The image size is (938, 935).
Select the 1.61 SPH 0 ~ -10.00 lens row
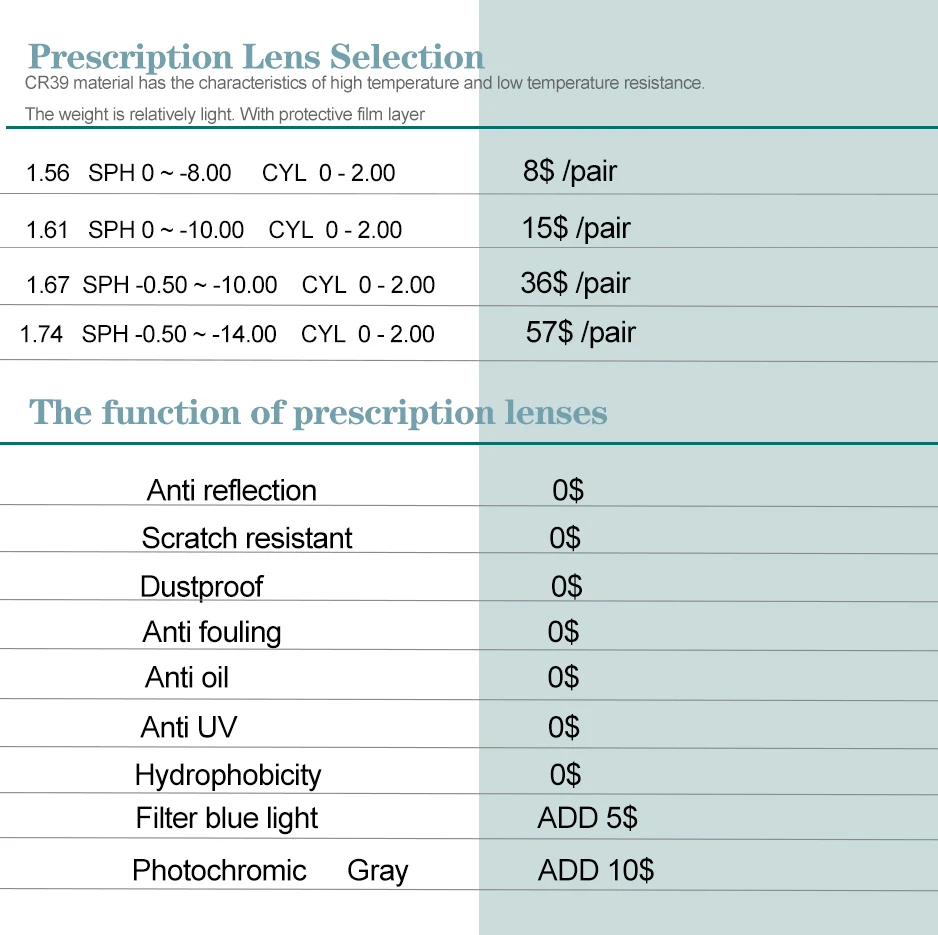pos(214,230)
